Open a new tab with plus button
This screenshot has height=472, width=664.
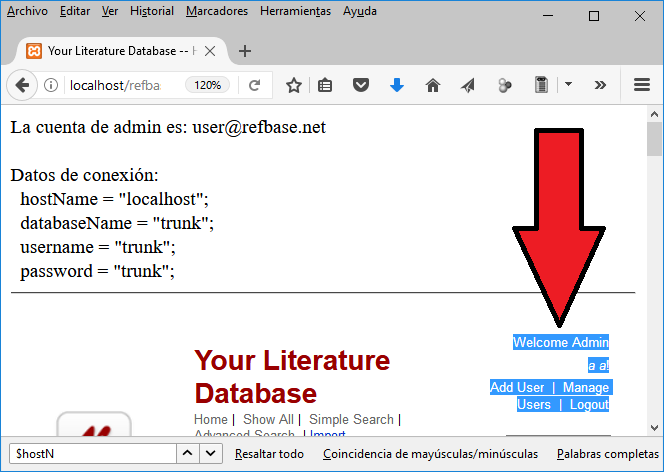click(x=245, y=51)
